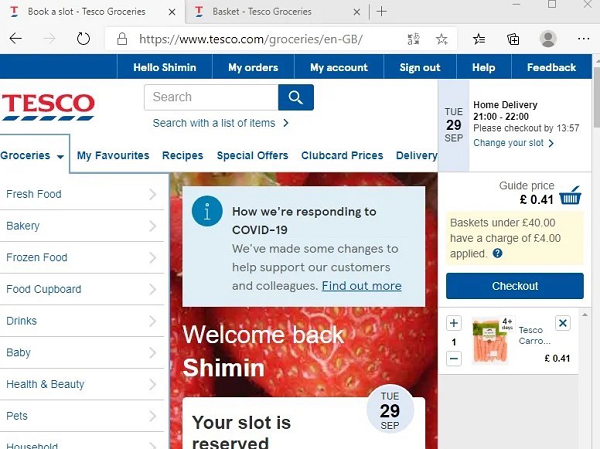Click the translate page icon
The image size is (600, 449).
[x=413, y=39]
